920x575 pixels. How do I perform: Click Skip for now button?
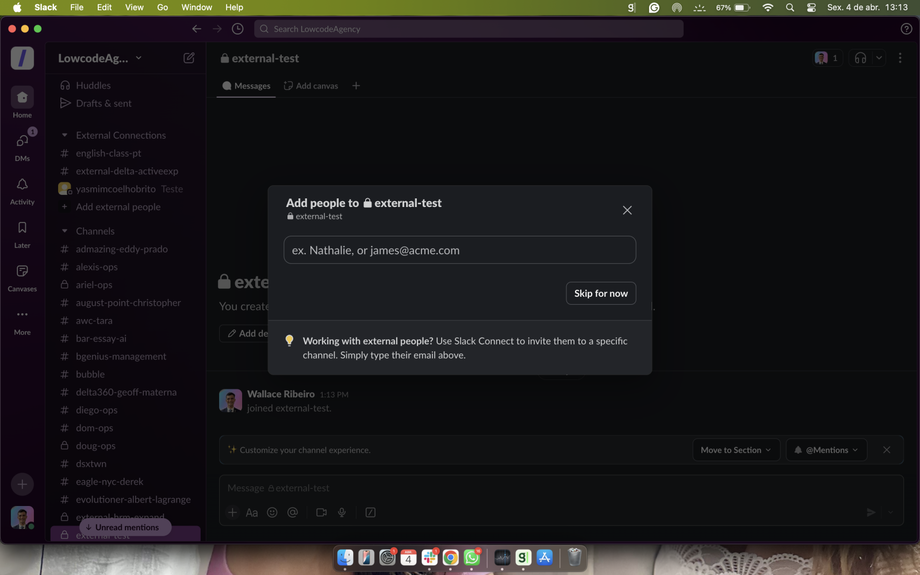[x=601, y=293]
